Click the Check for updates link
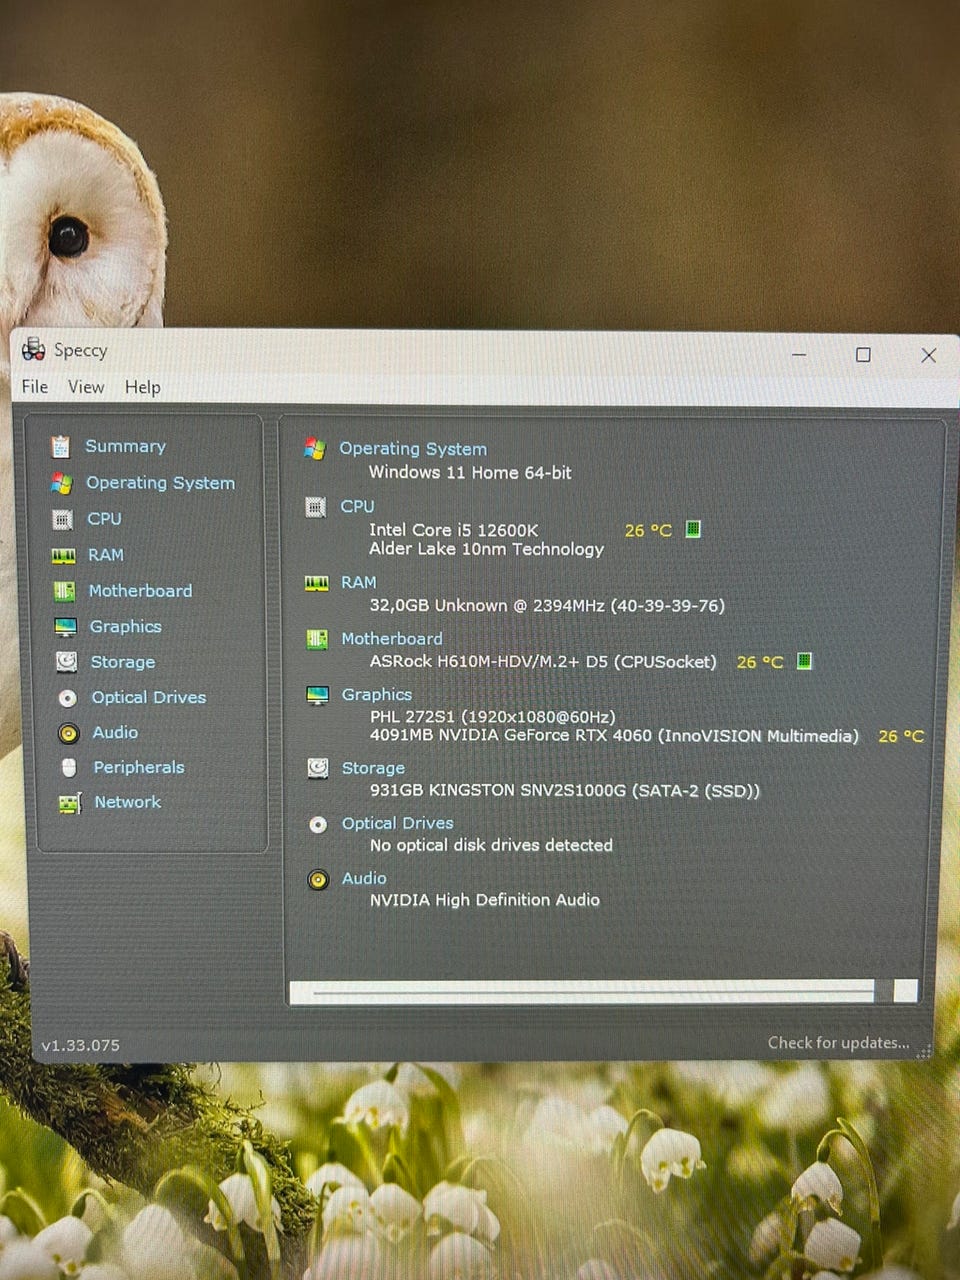The width and height of the screenshot is (960, 1280). pos(839,1043)
